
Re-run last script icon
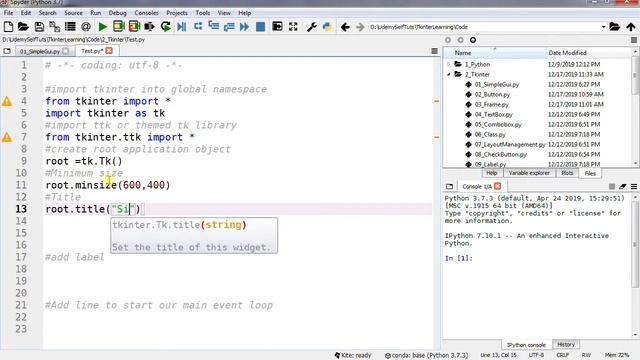(165, 27)
